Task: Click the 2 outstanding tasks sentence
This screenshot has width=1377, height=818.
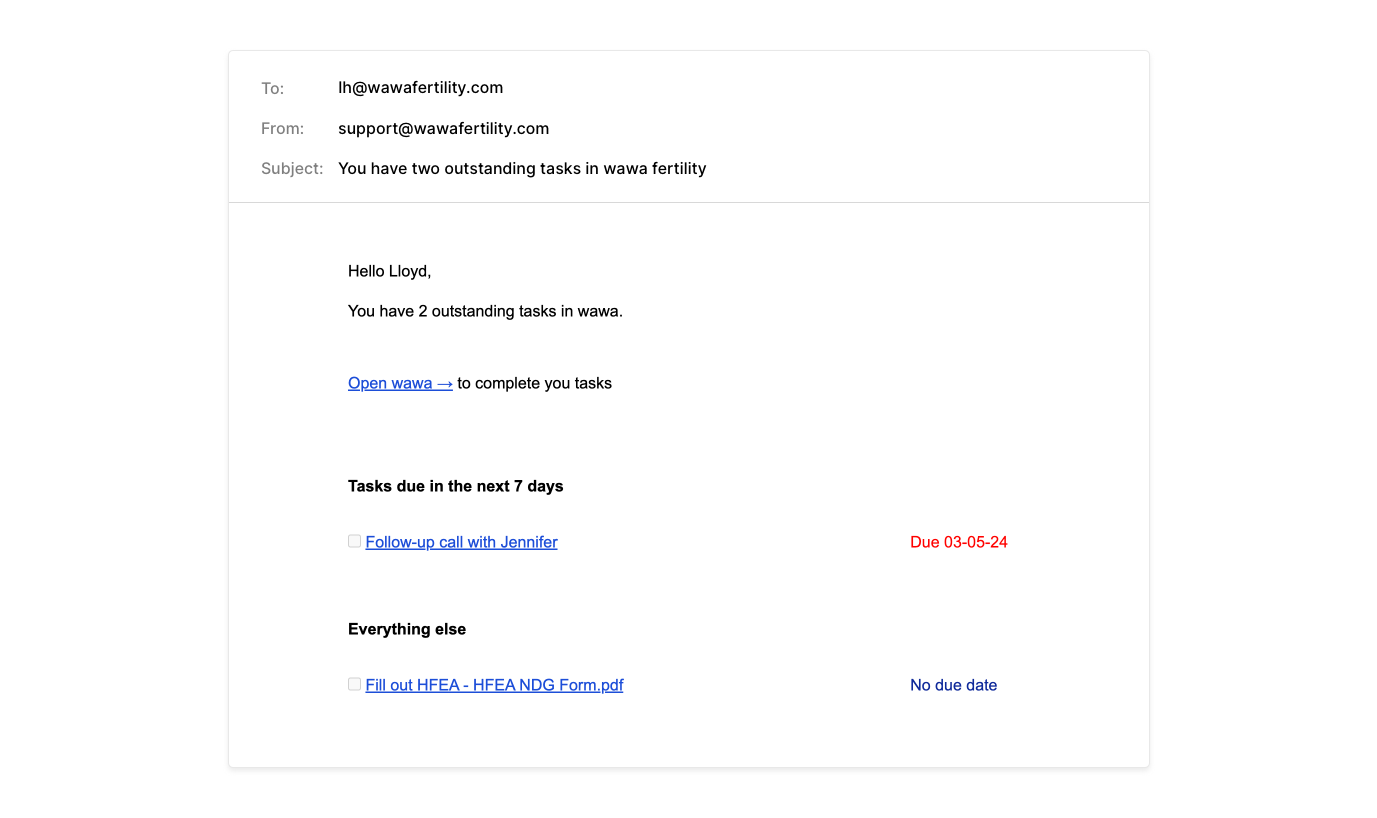Action: pyautogui.click(x=485, y=311)
